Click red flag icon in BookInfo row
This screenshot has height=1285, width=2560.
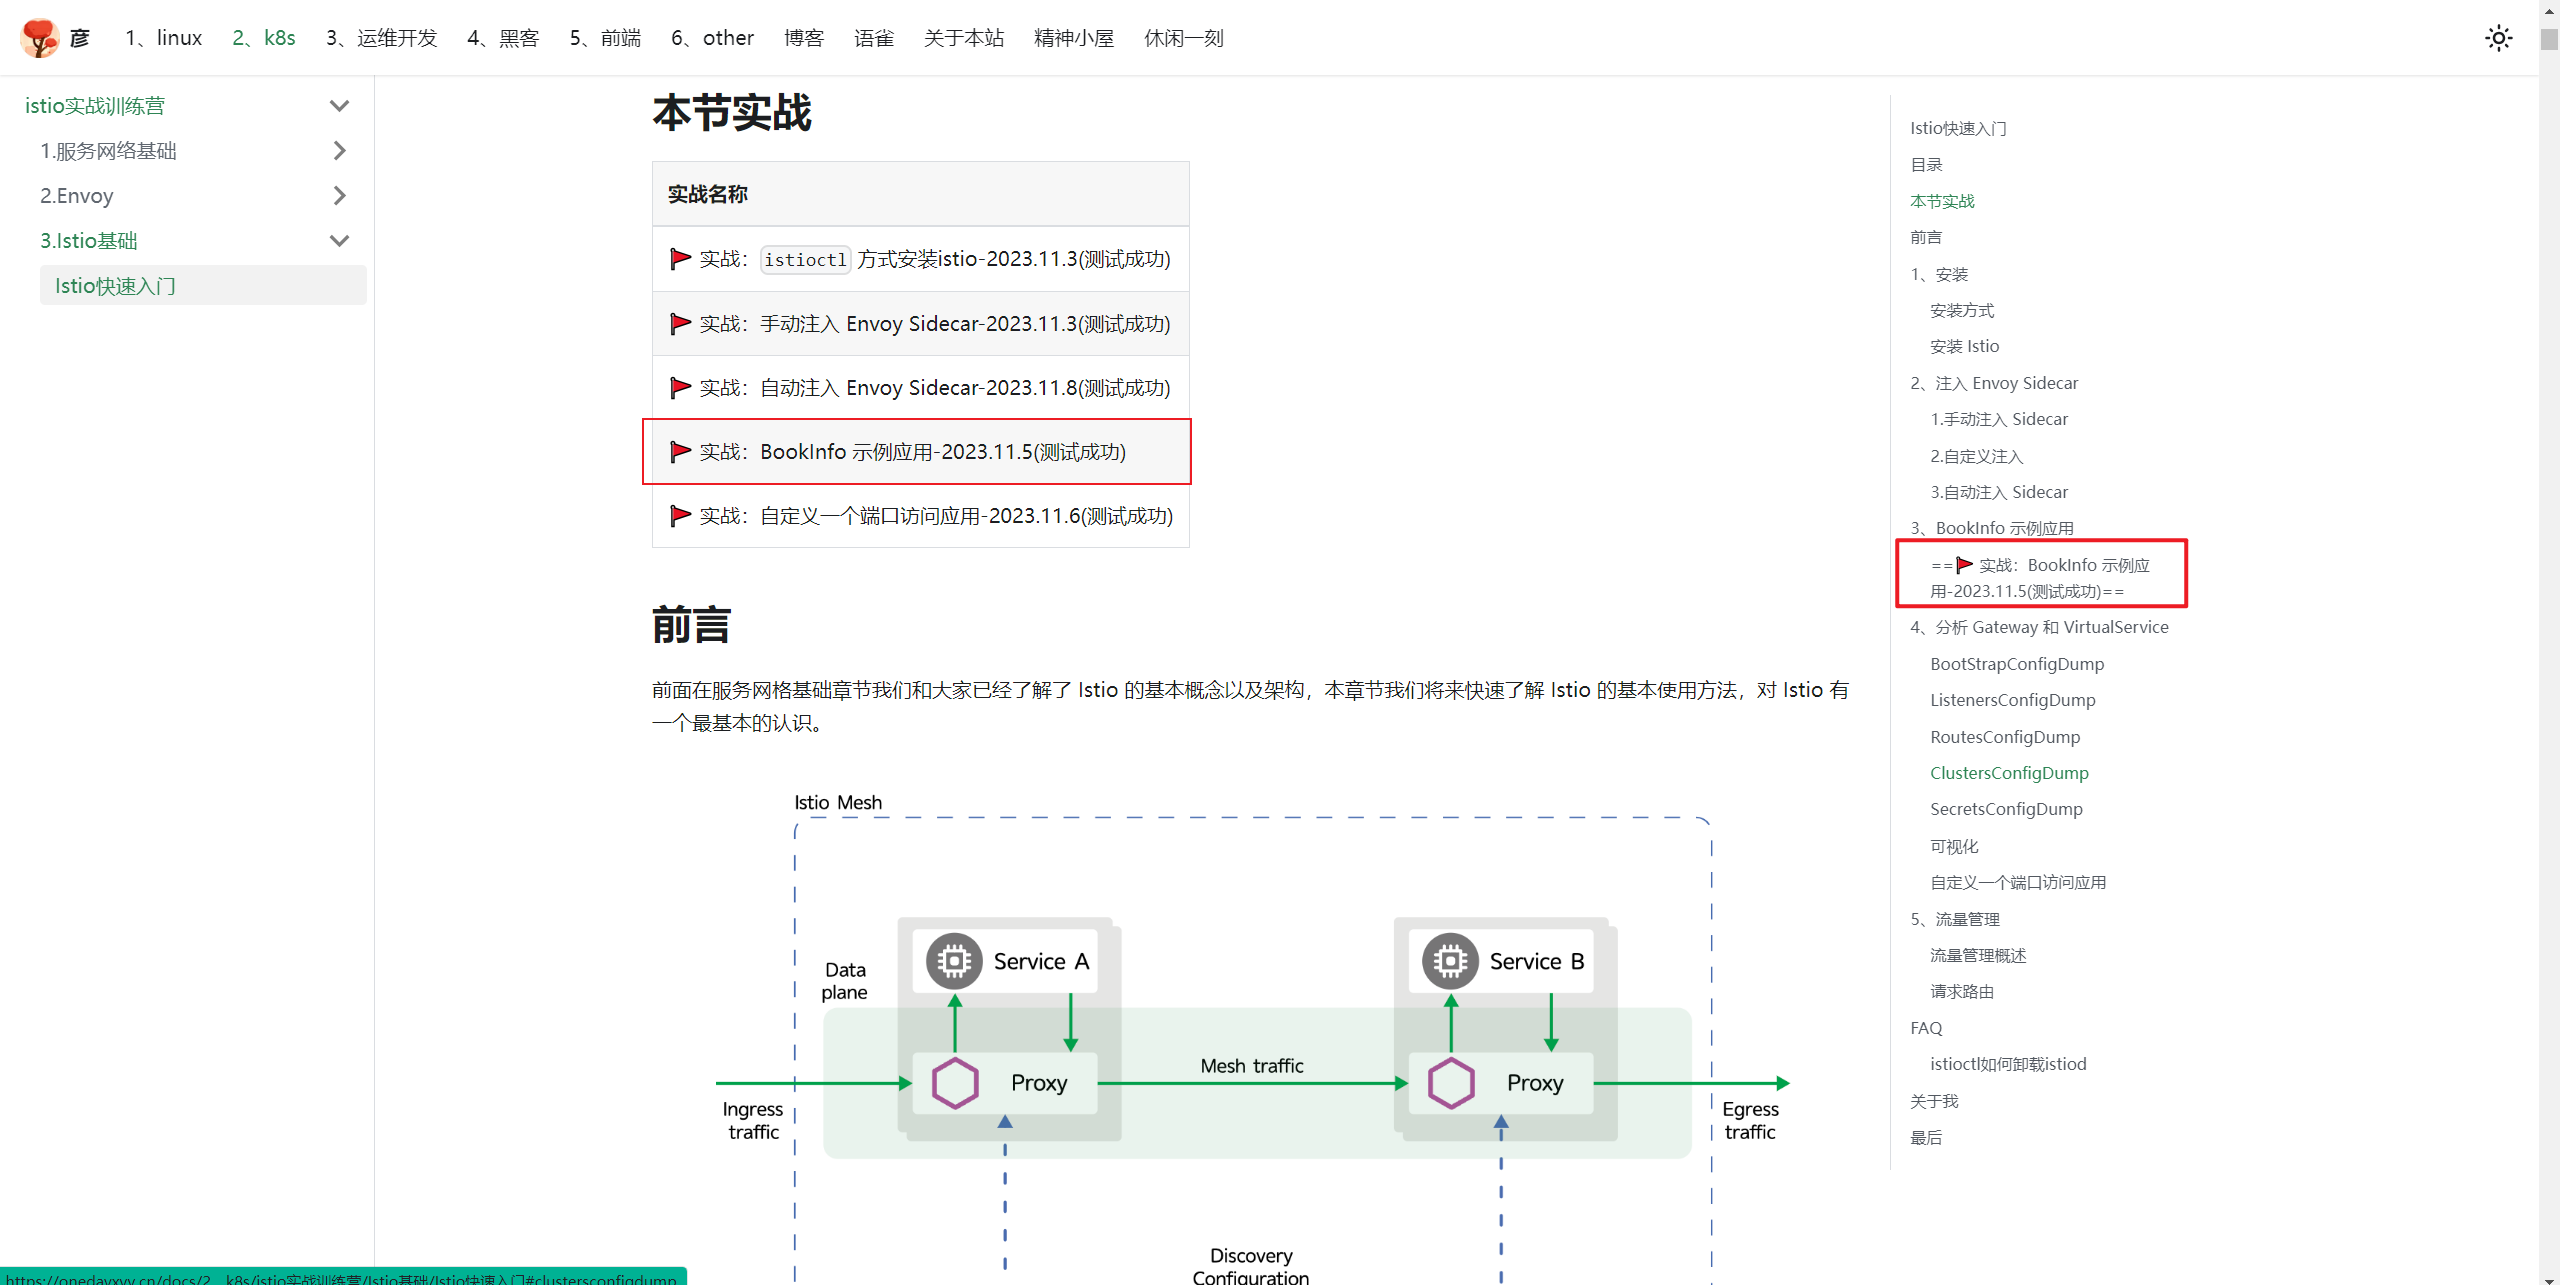[x=680, y=451]
